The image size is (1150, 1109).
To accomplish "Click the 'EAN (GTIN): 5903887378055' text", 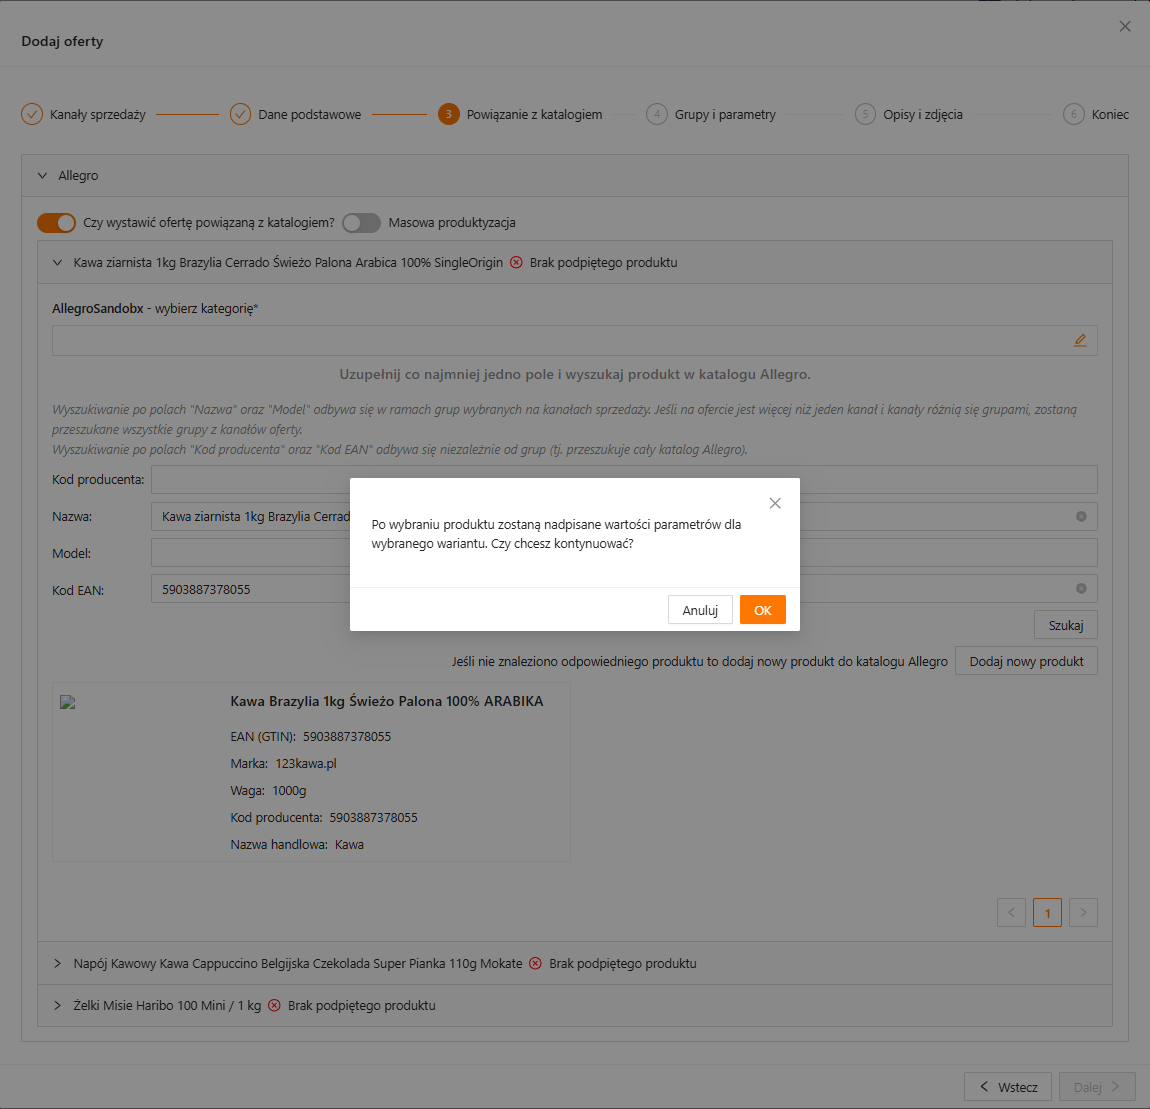I will click(x=310, y=736).
